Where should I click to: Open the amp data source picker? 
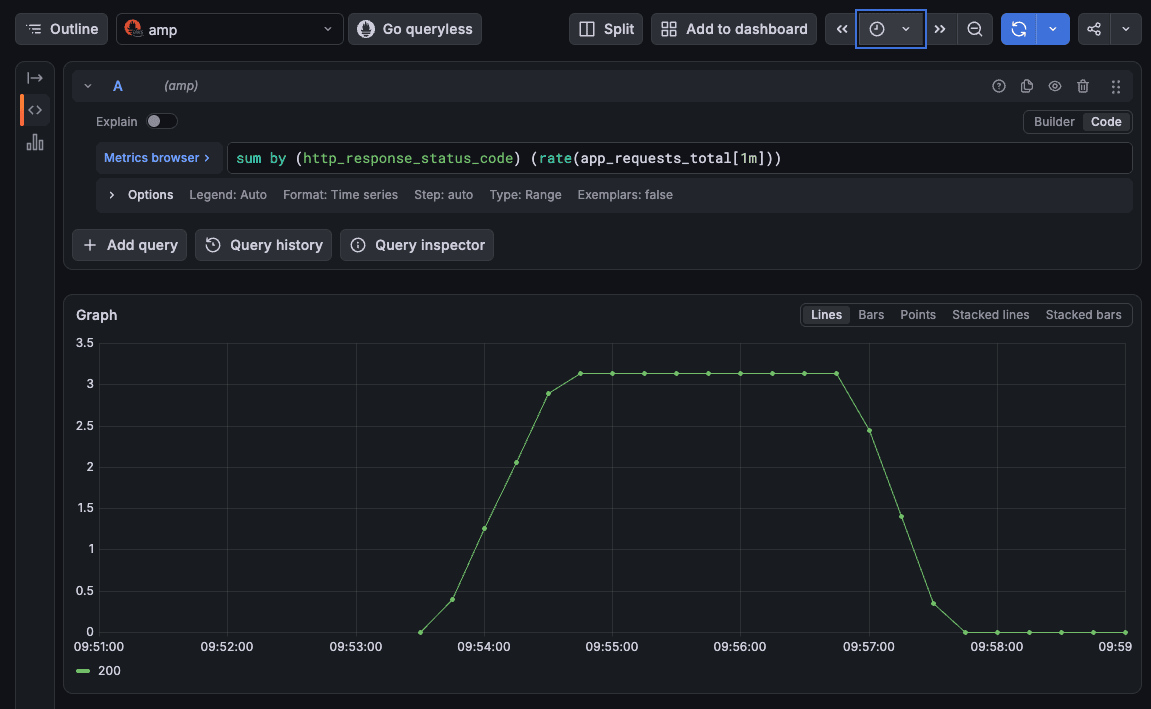229,29
